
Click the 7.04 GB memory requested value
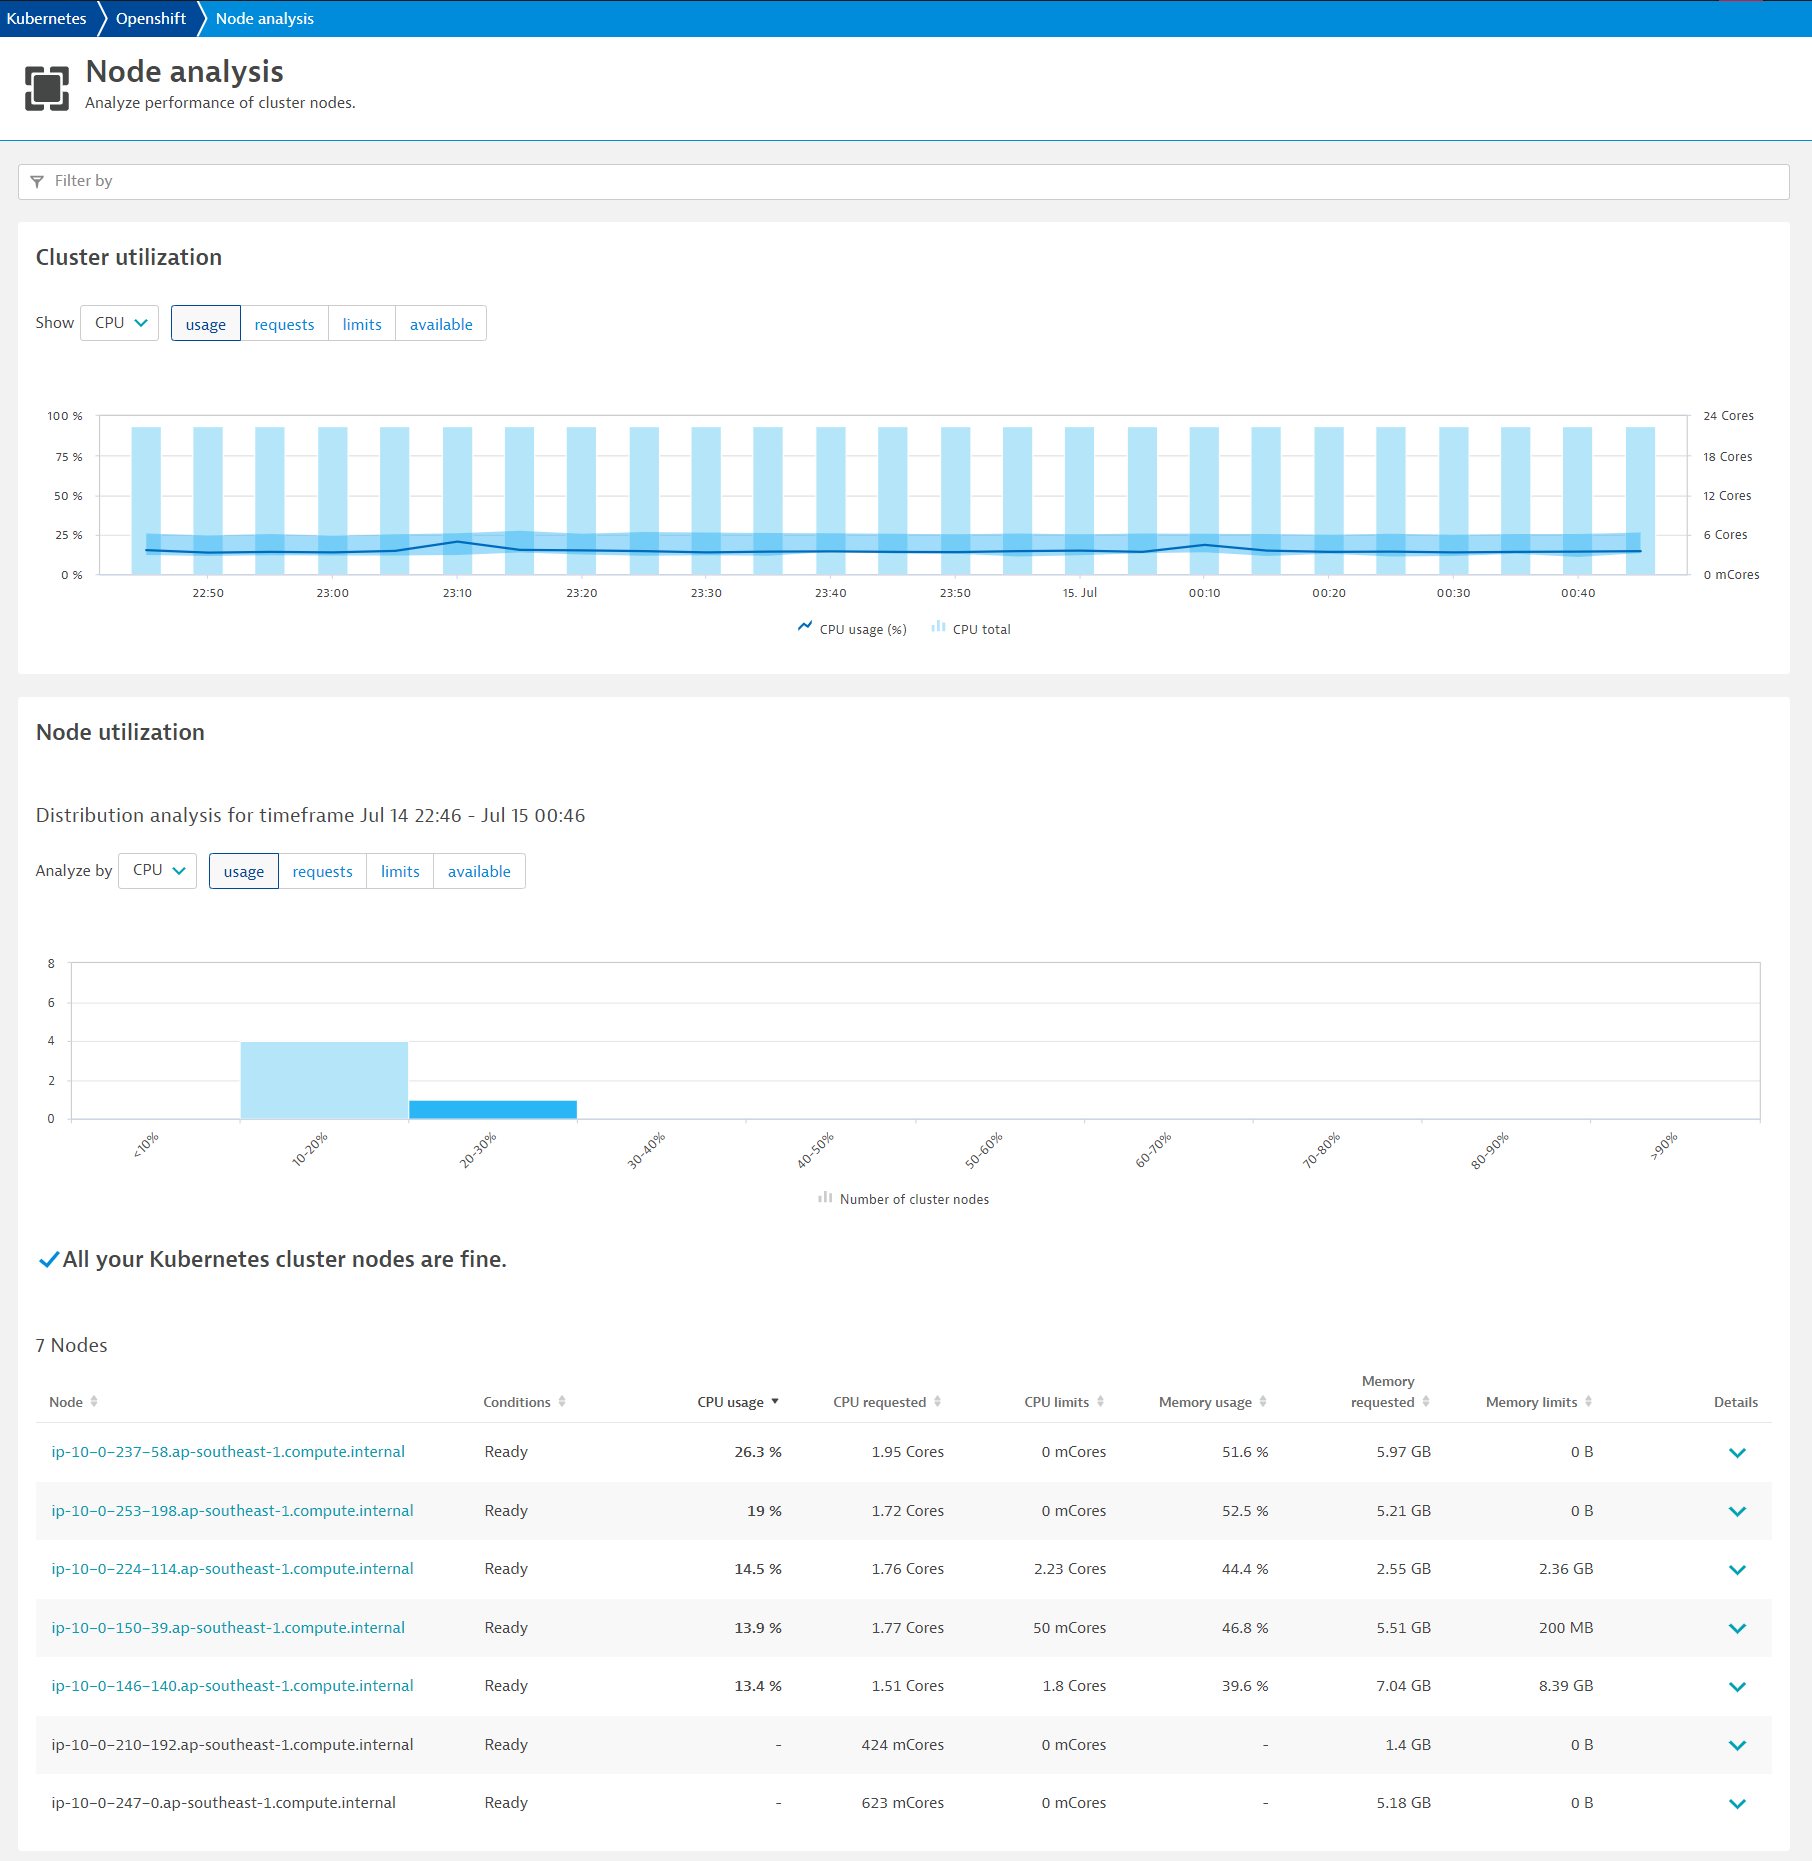pyautogui.click(x=1404, y=1686)
